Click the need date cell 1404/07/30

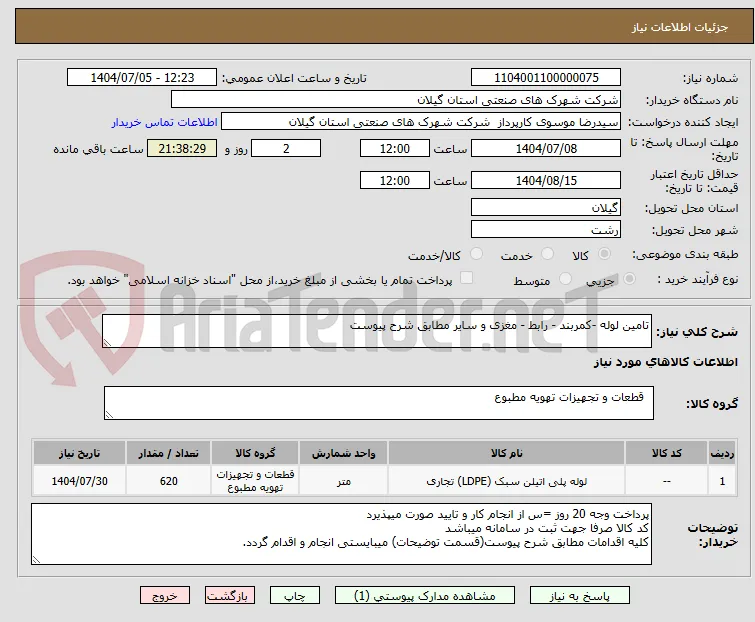tap(79, 480)
